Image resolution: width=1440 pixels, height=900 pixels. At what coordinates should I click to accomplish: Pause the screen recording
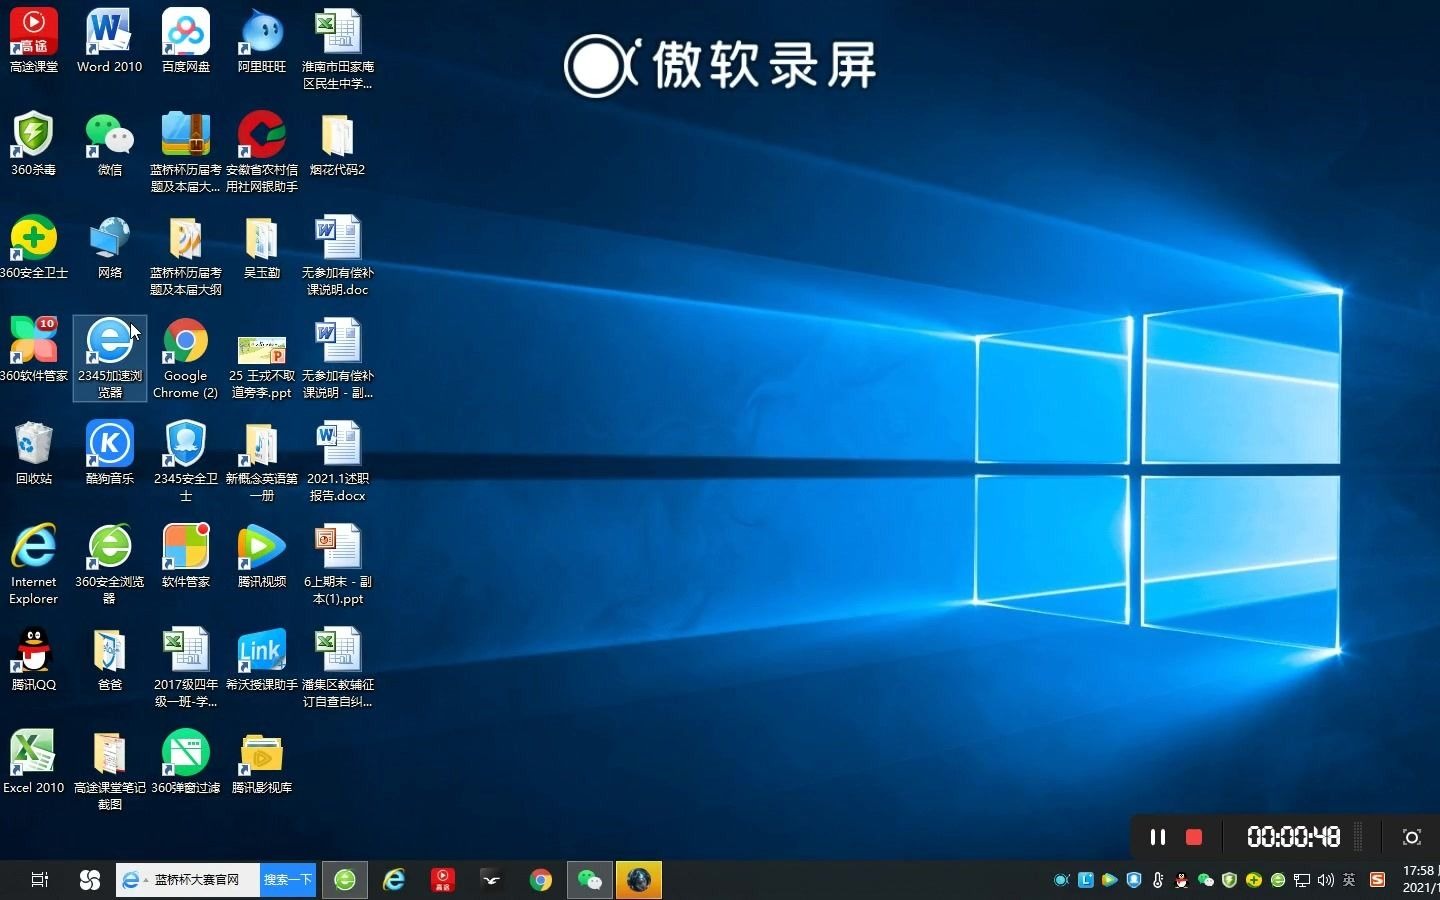1157,837
